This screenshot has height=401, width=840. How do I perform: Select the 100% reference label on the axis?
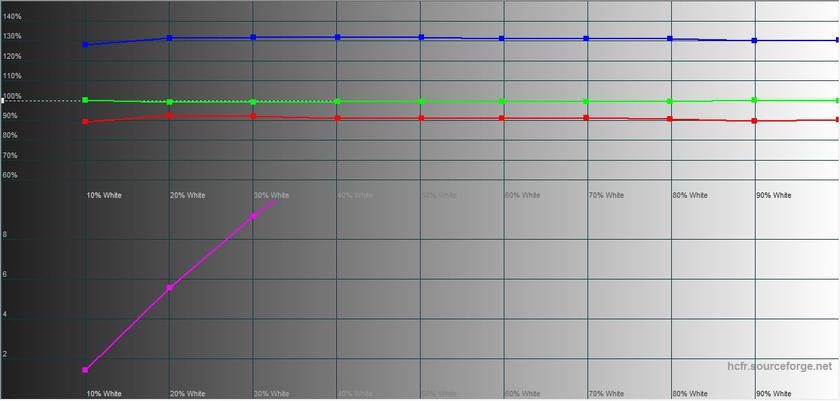pyautogui.click(x=12, y=97)
